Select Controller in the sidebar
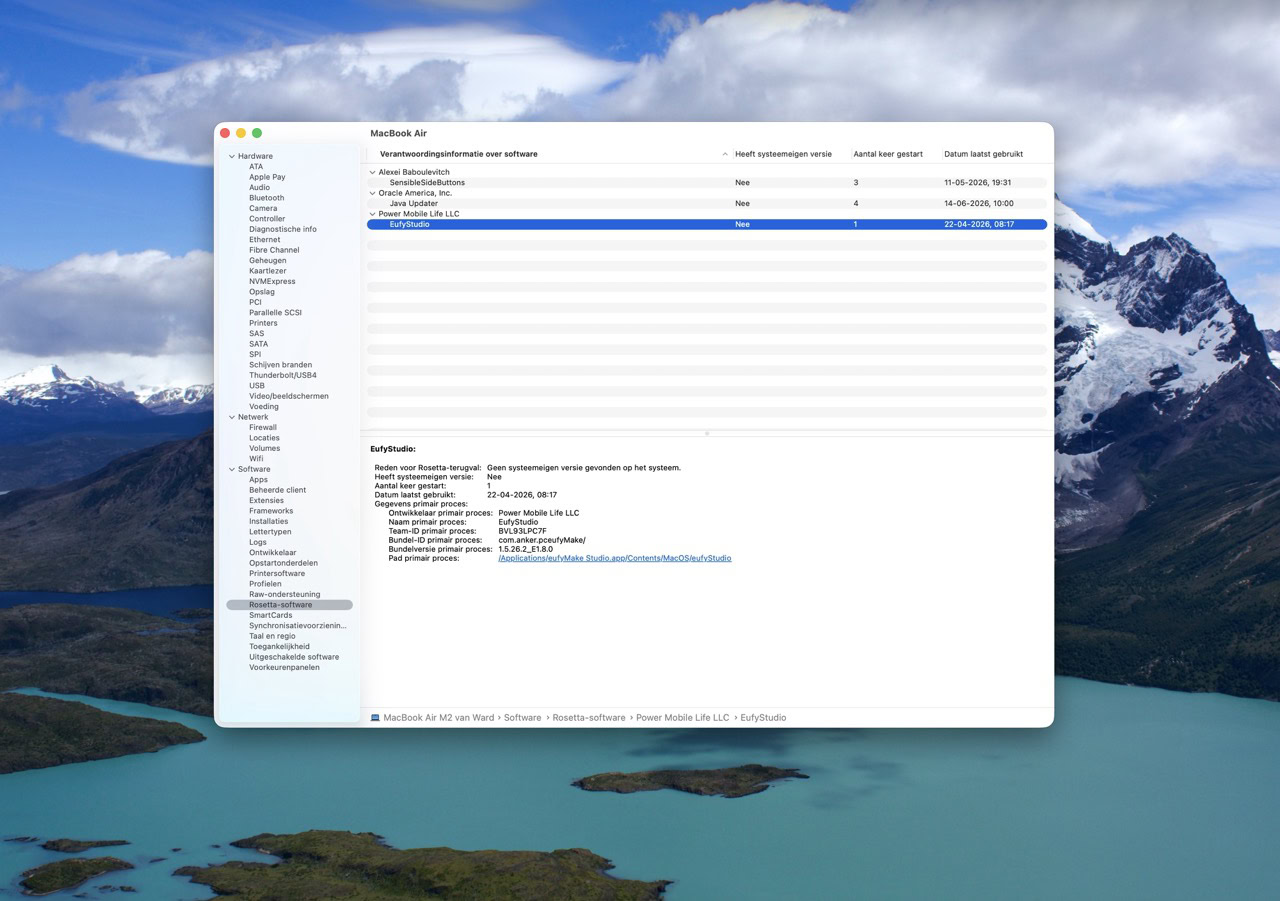 coord(267,219)
